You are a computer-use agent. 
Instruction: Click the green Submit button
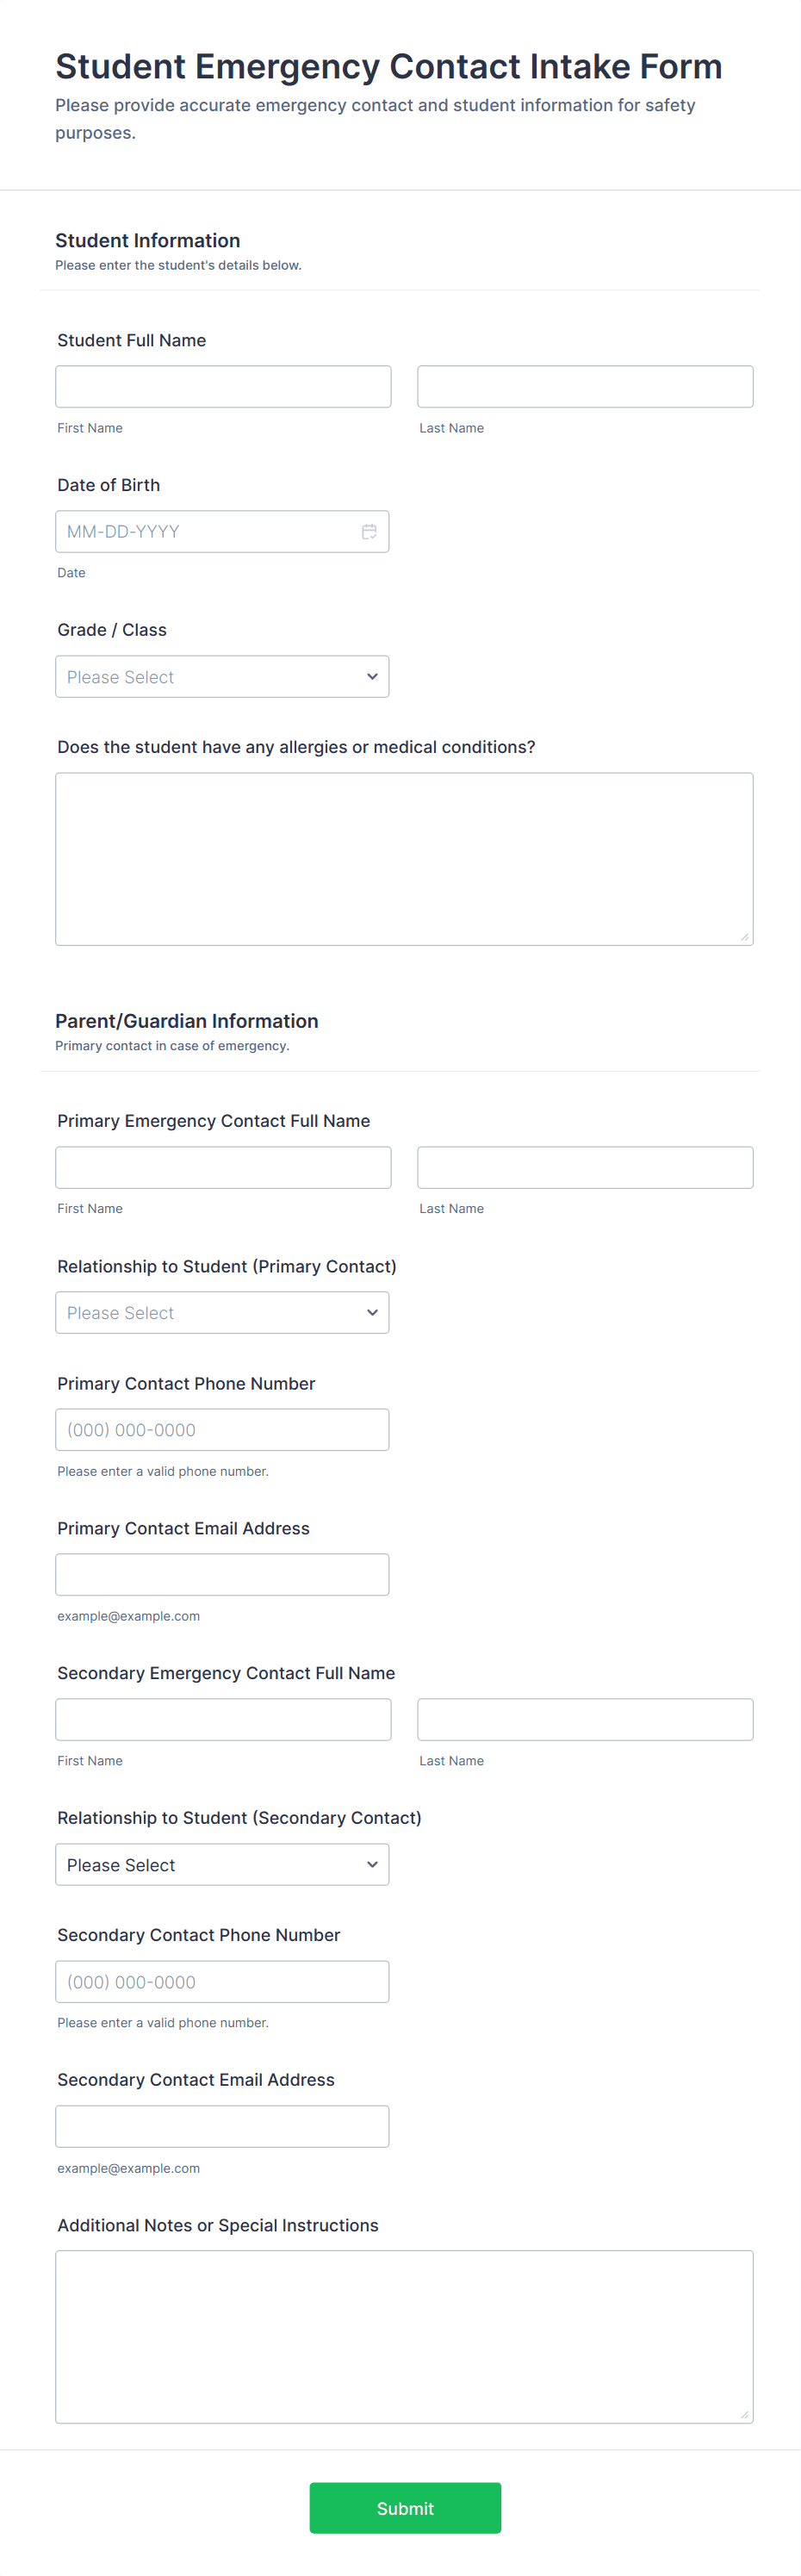[x=405, y=2507]
